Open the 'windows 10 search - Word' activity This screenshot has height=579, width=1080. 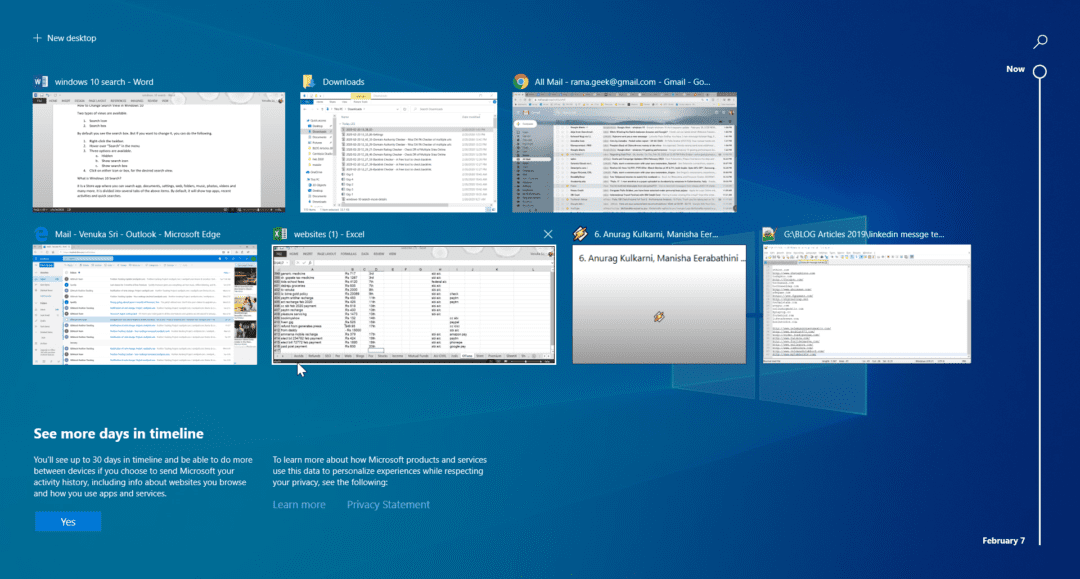coord(158,150)
